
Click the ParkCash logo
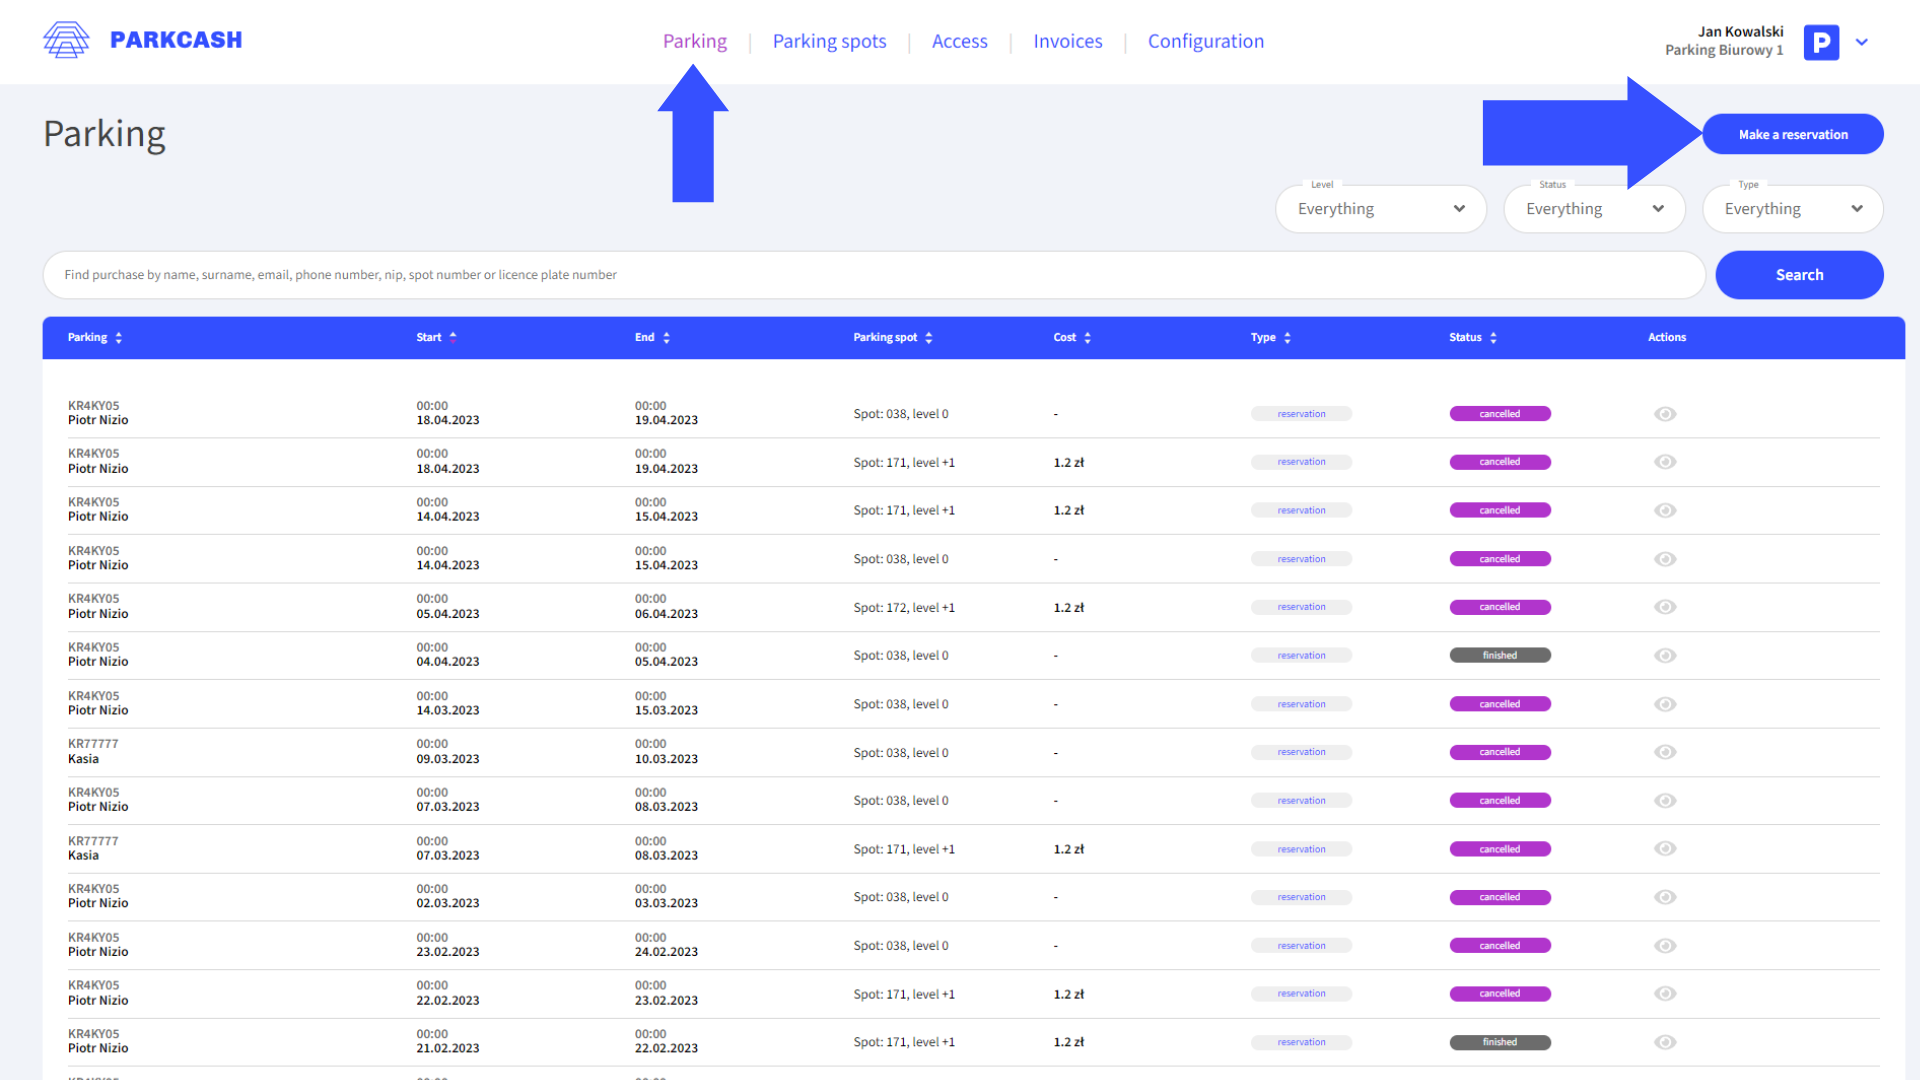pos(142,40)
